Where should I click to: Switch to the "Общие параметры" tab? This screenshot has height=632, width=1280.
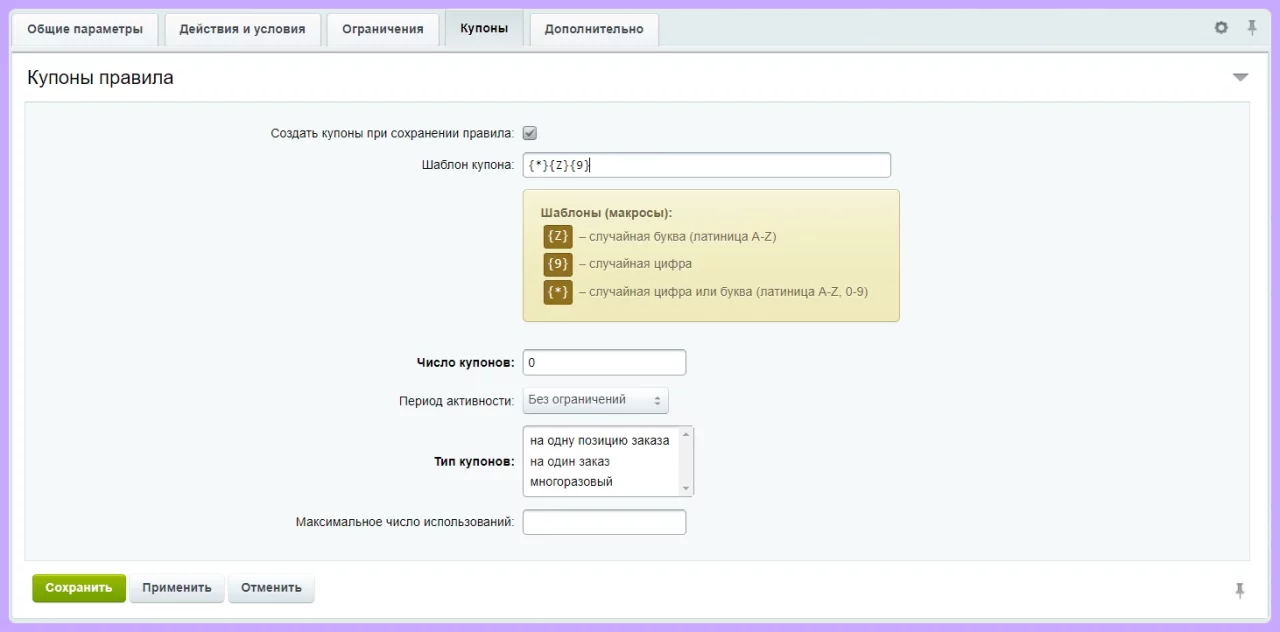point(85,29)
